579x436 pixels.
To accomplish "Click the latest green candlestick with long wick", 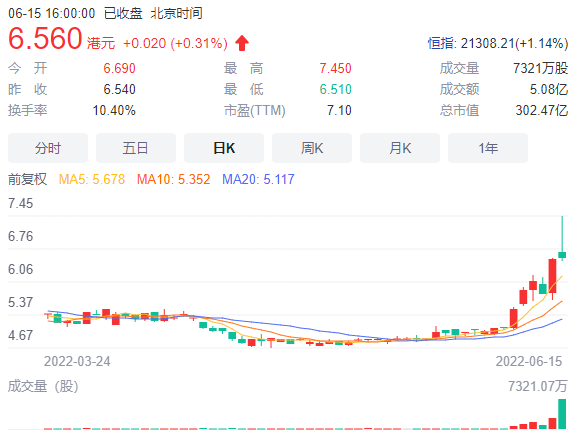I will coord(562,255).
